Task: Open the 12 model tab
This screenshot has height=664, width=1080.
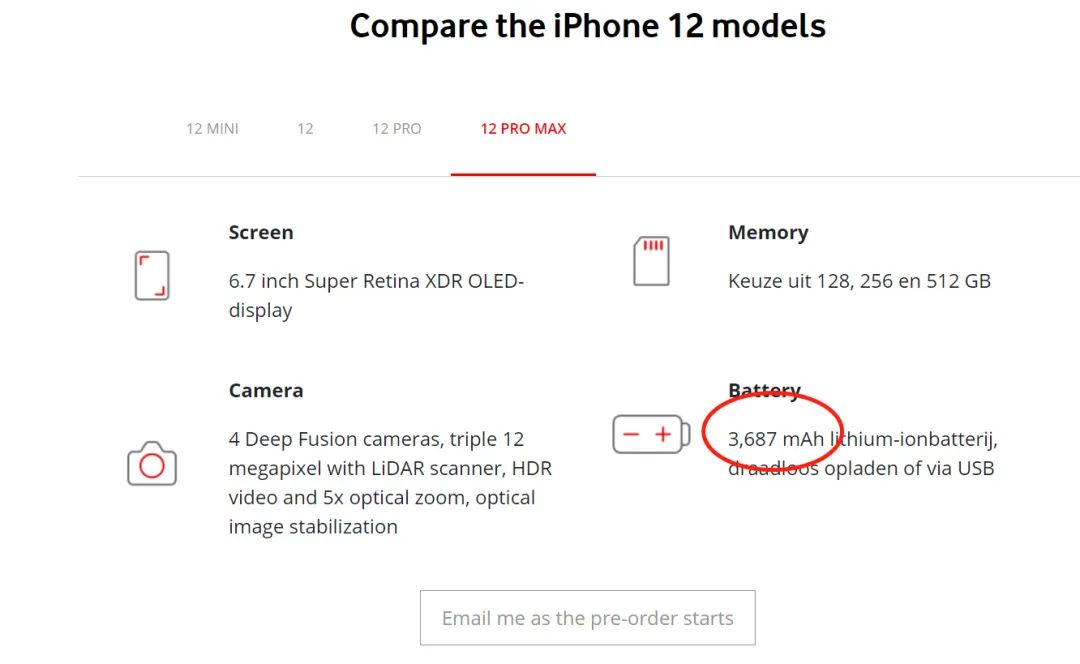Action: [305, 129]
